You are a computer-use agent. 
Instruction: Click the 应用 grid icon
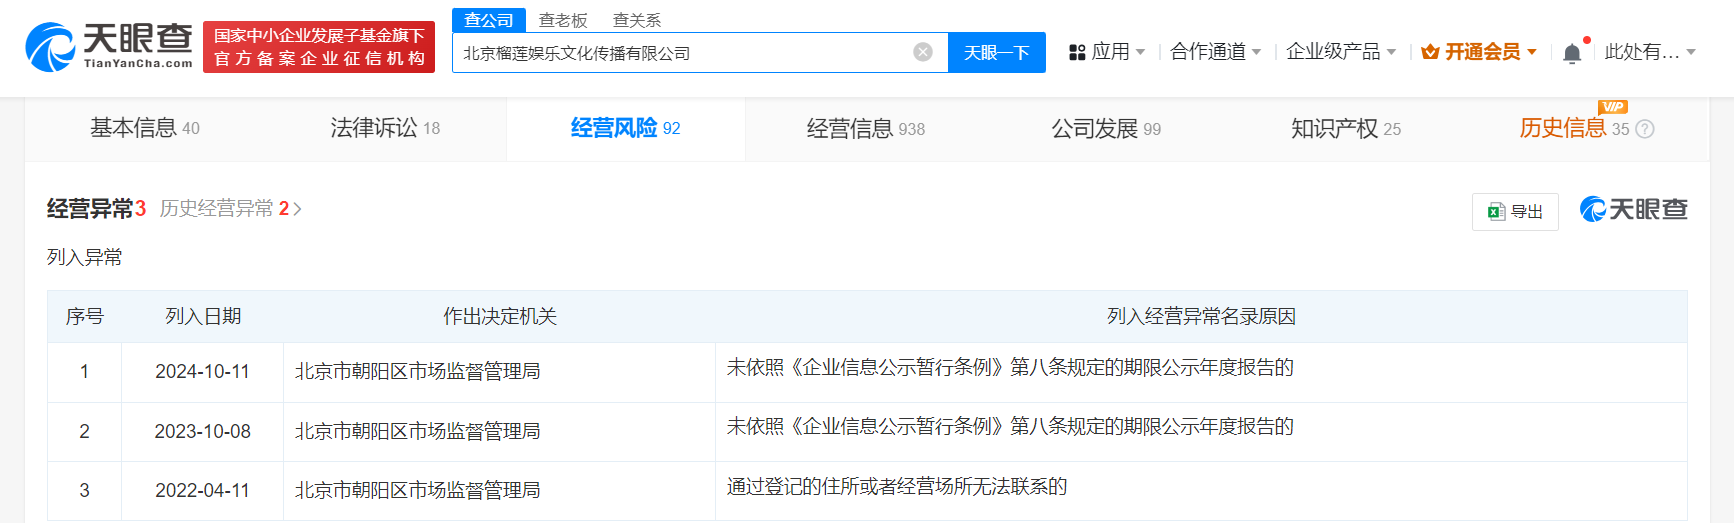coord(1077,52)
